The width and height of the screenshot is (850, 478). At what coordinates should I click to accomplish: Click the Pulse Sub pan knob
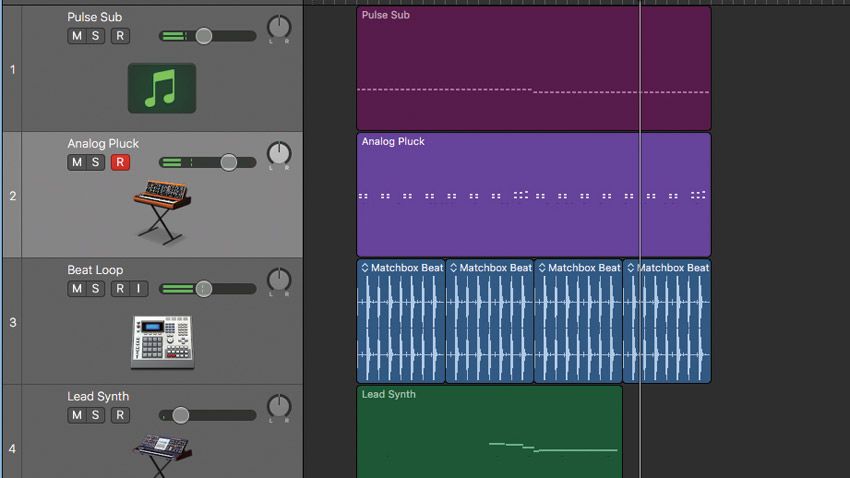[279, 27]
